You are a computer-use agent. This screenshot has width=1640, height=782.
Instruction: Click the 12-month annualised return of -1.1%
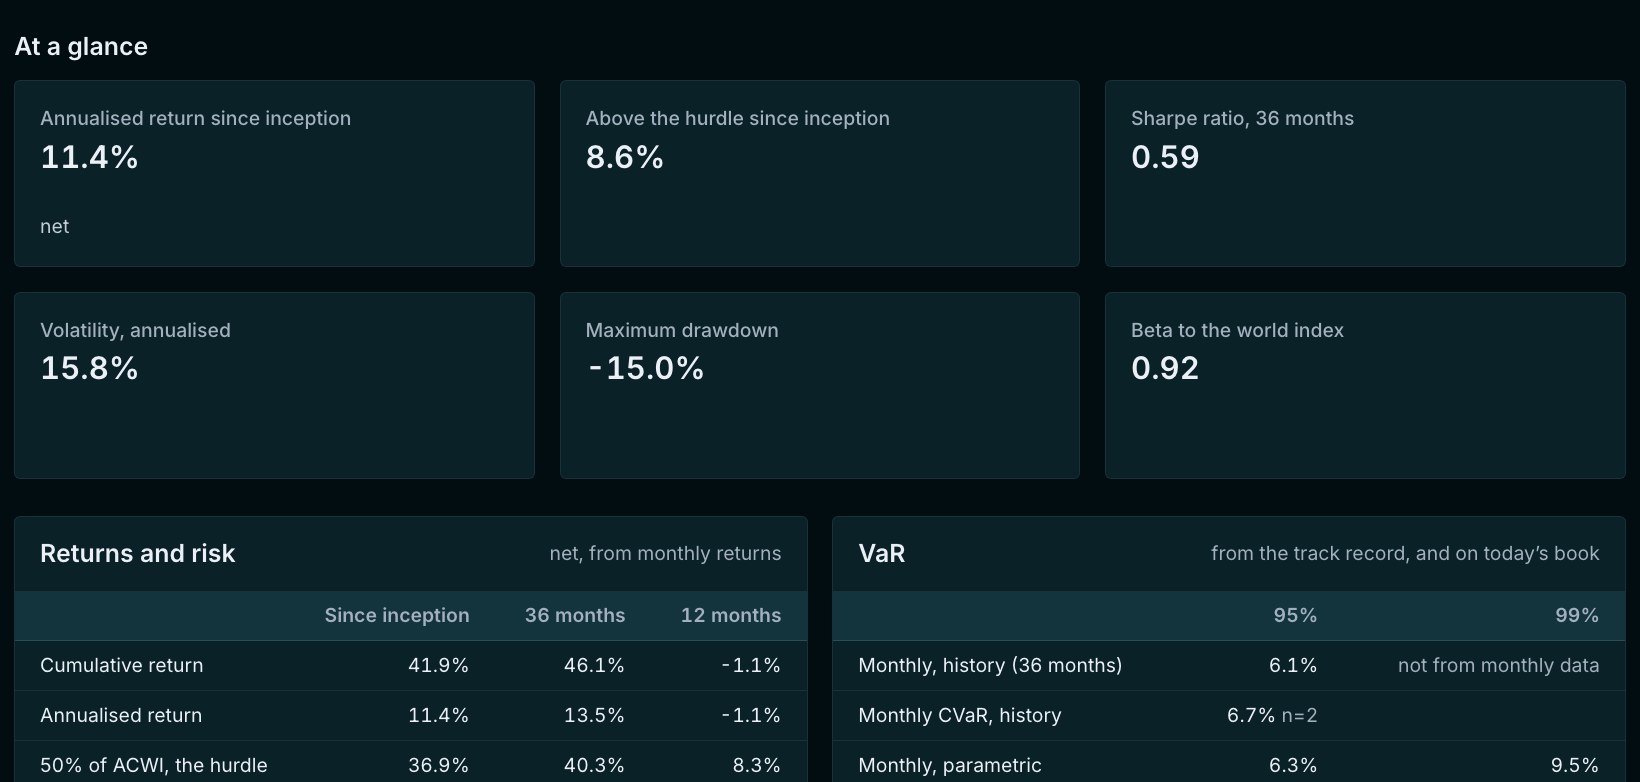click(x=751, y=716)
